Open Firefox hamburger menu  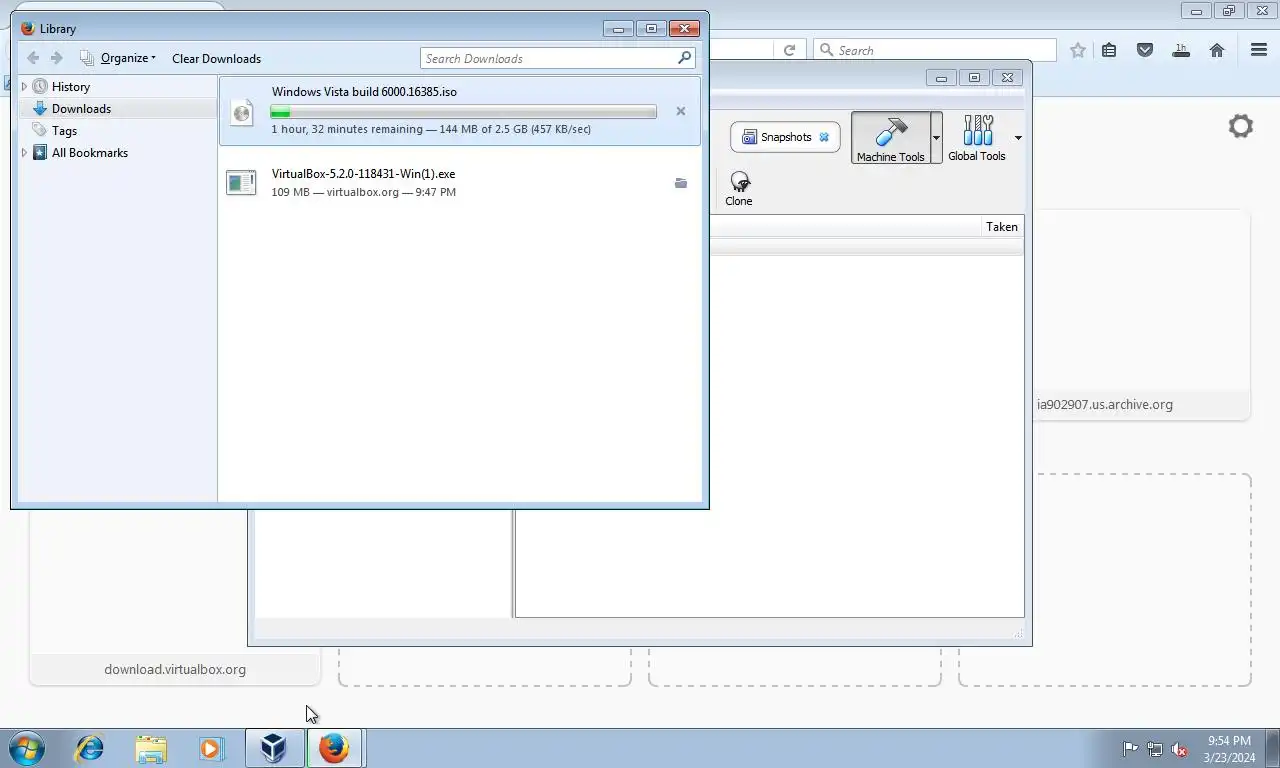[1259, 50]
